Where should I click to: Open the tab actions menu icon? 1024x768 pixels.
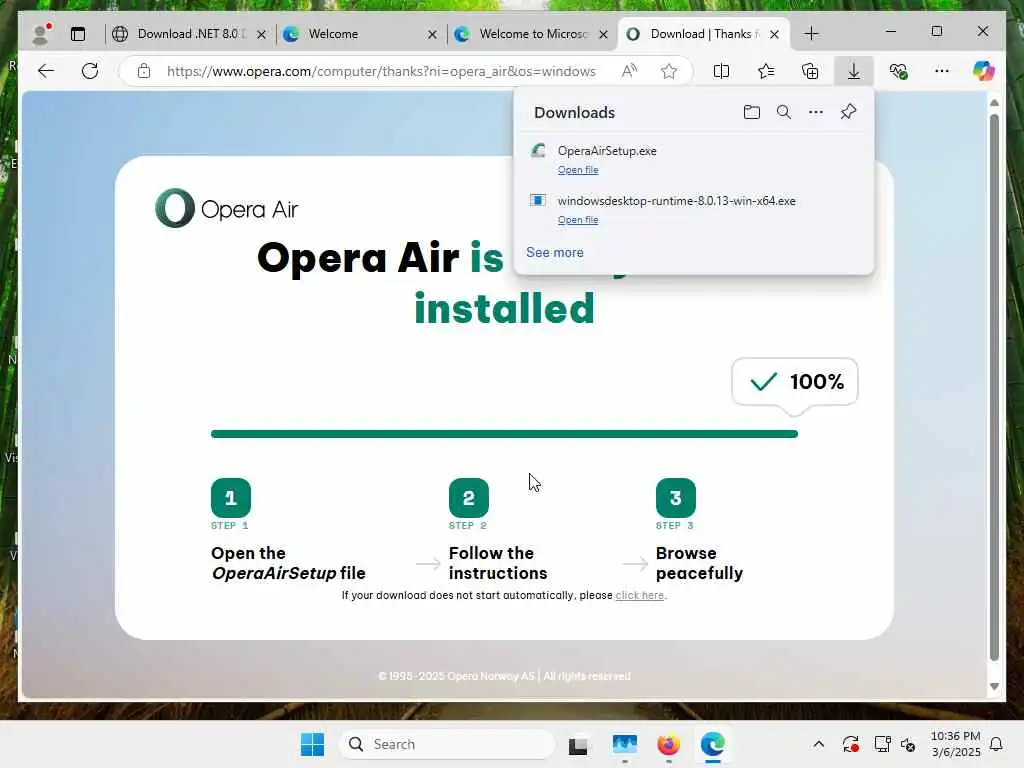click(x=78, y=34)
